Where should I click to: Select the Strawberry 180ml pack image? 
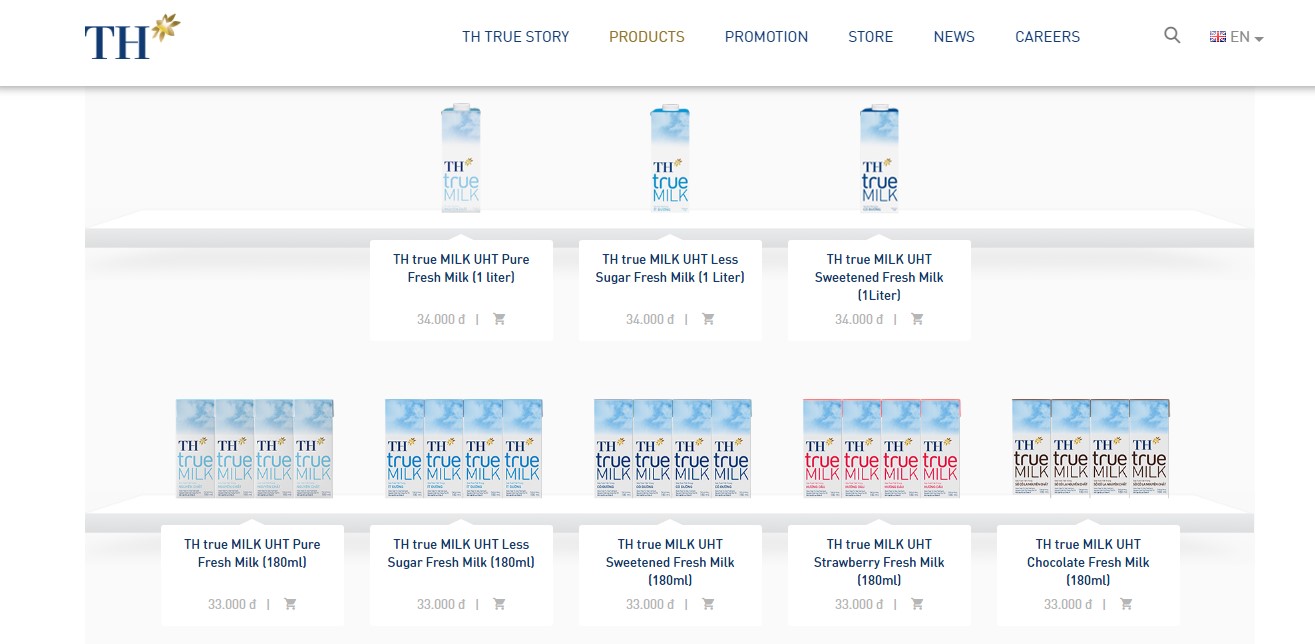point(882,448)
